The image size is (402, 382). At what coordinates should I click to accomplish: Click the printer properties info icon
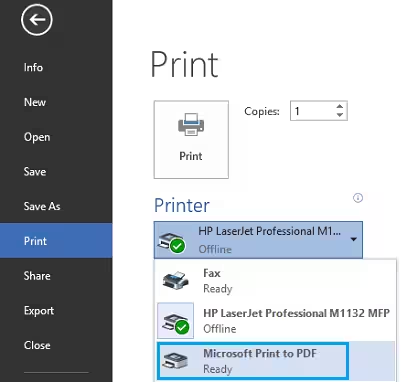[x=358, y=198]
